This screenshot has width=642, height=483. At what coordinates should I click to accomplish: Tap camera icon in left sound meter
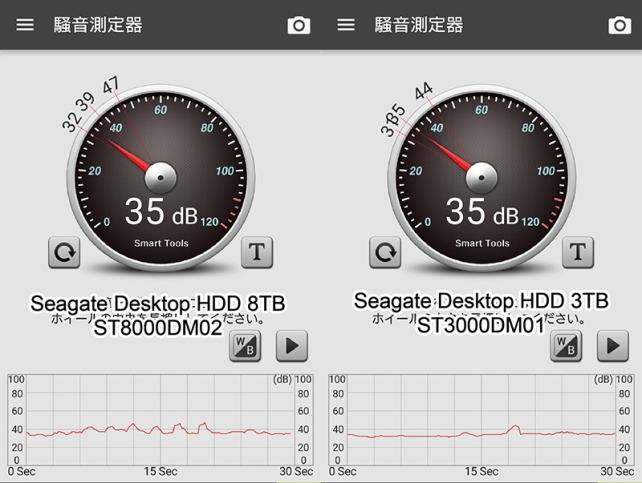tap(299, 25)
